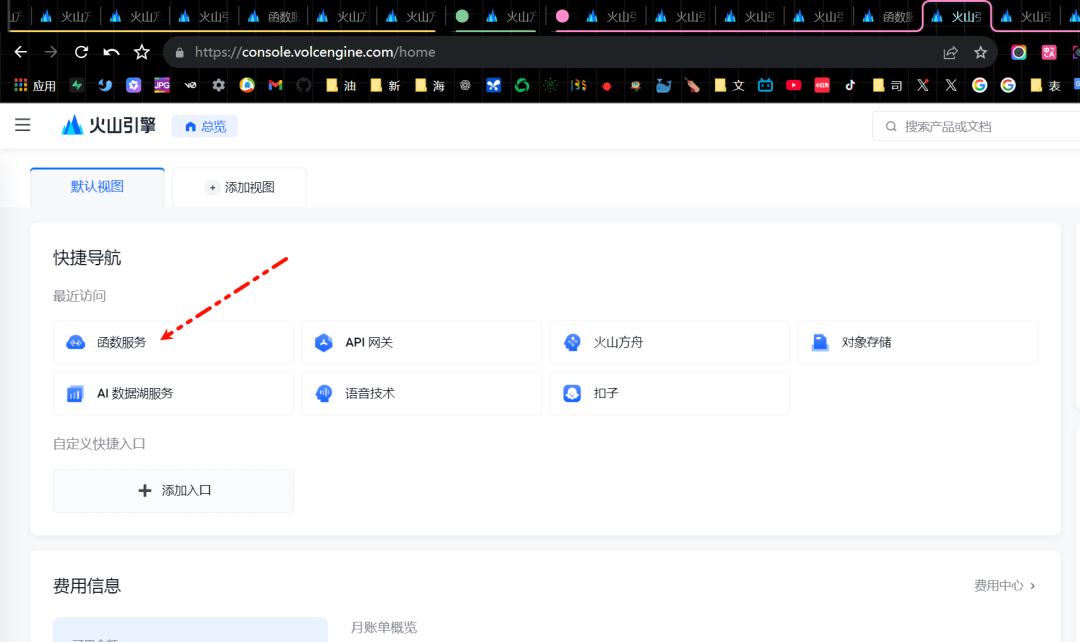Open the 语音技术 shortcut
This screenshot has height=642, width=1080.
[422, 393]
